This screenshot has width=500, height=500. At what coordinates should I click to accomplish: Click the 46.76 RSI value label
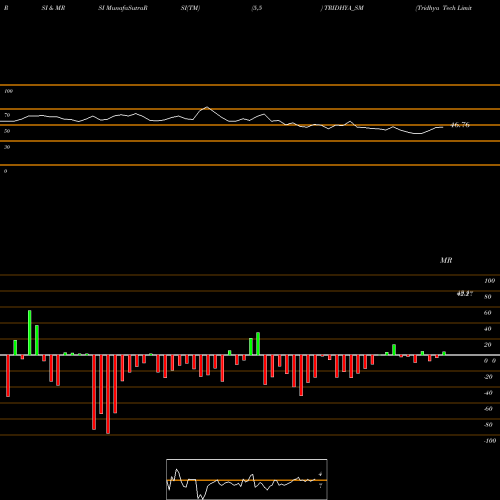(x=460, y=125)
